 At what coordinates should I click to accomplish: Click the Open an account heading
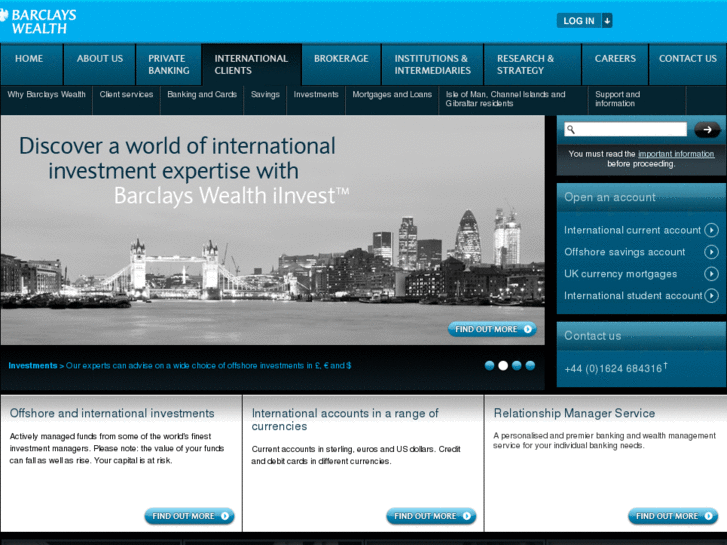610,198
